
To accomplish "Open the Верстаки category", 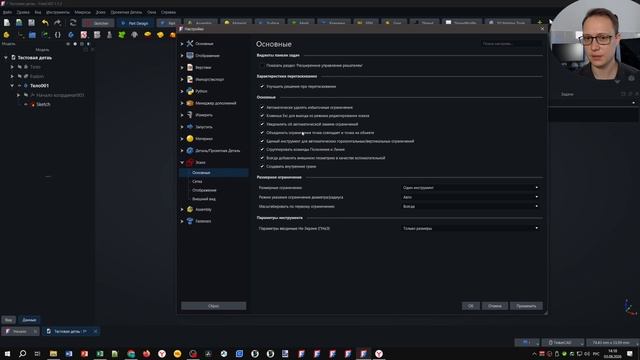I will [x=202, y=67].
